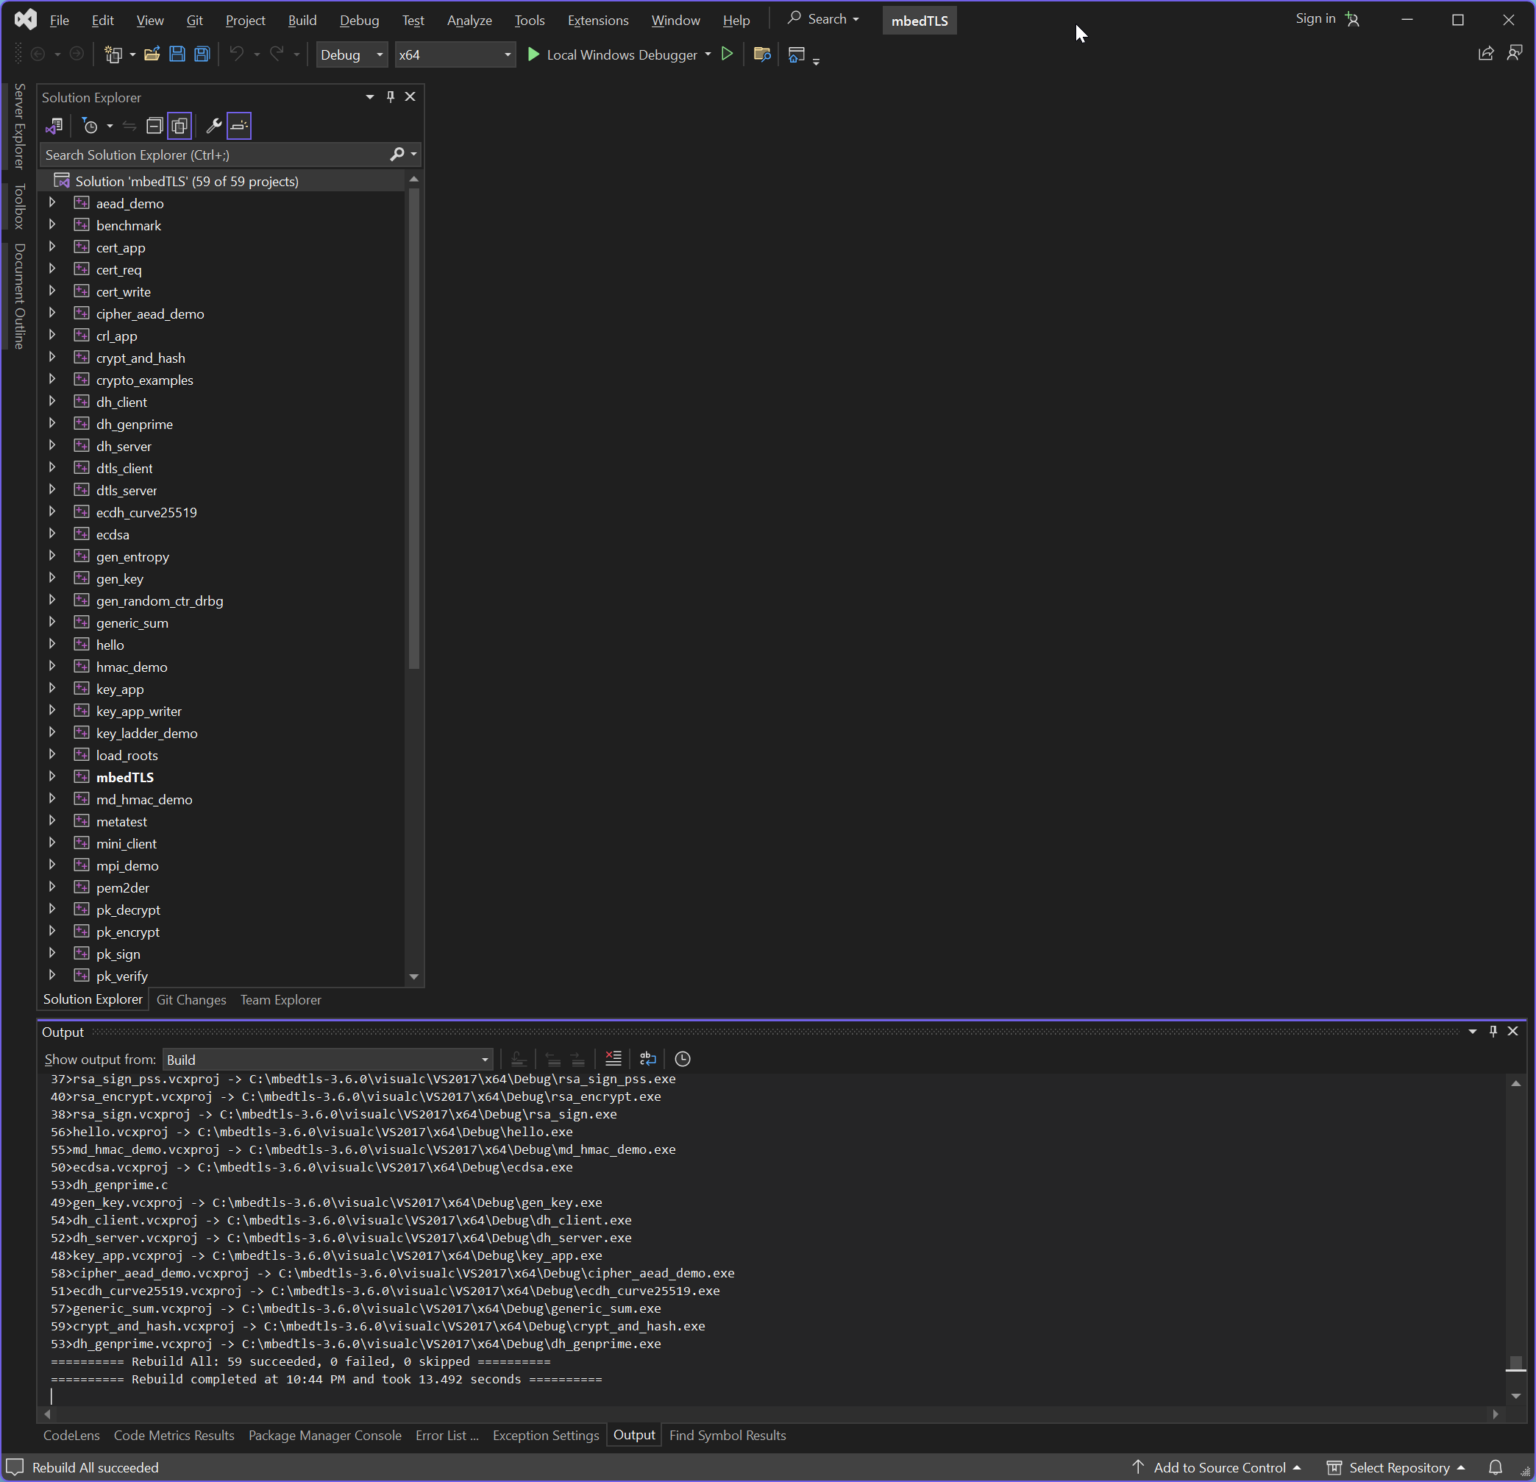Click Add to Source Control

(1220, 1467)
